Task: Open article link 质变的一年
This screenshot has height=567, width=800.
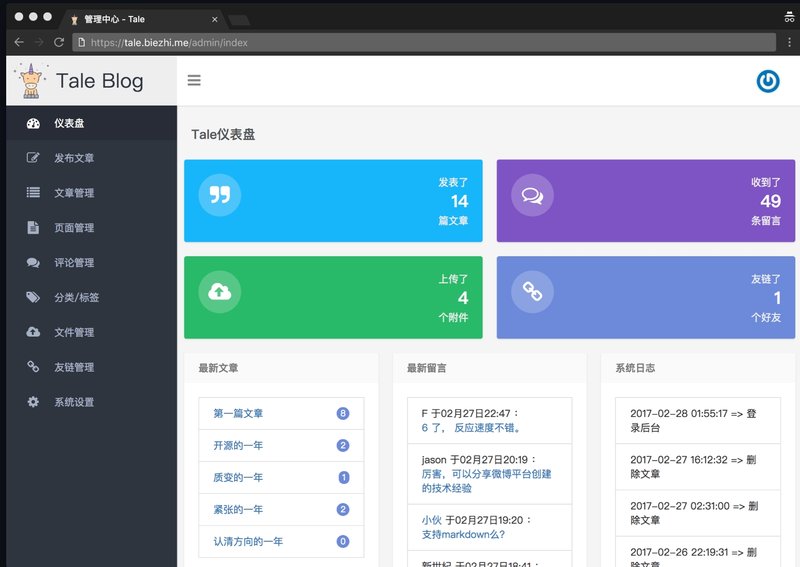Action: pos(238,478)
